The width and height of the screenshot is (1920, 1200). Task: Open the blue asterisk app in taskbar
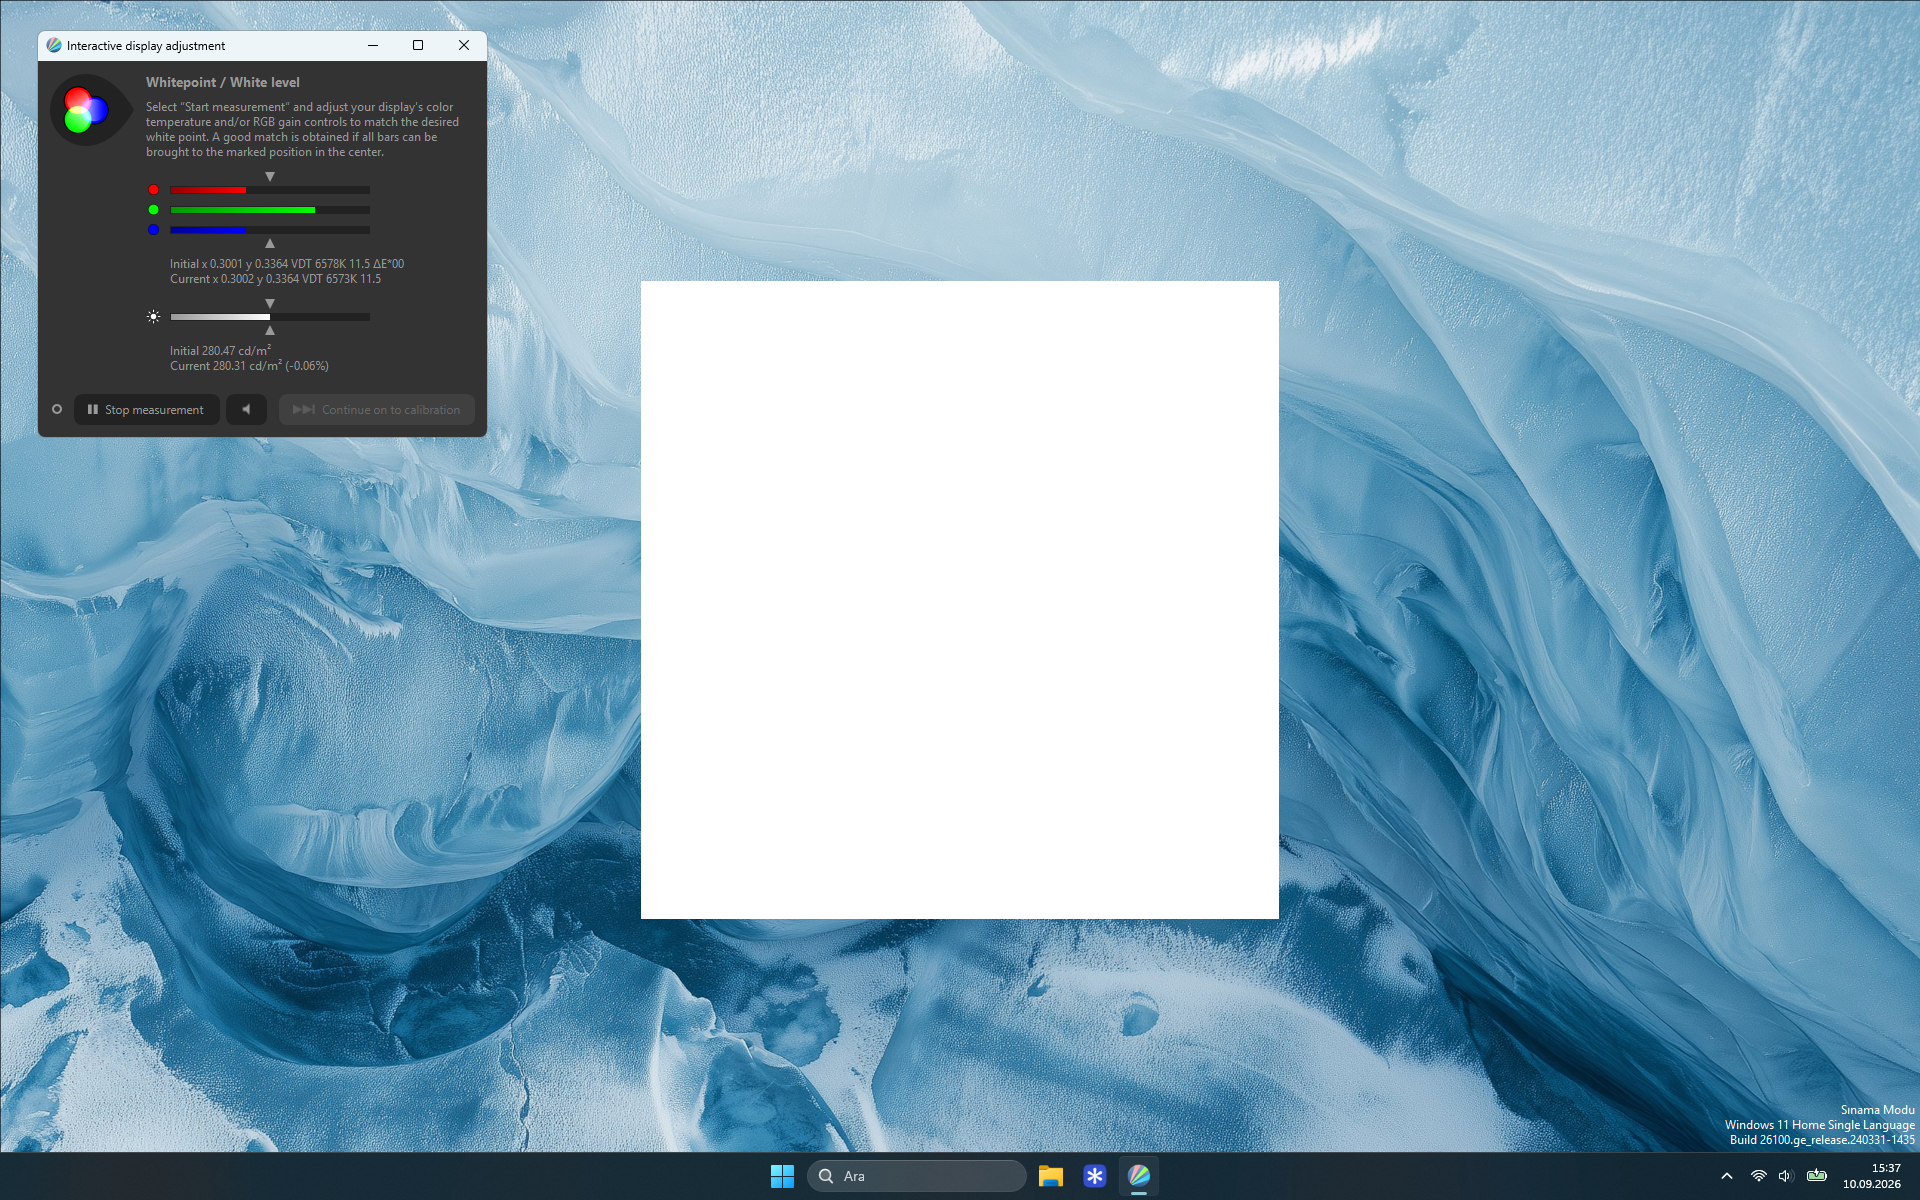coord(1094,1176)
